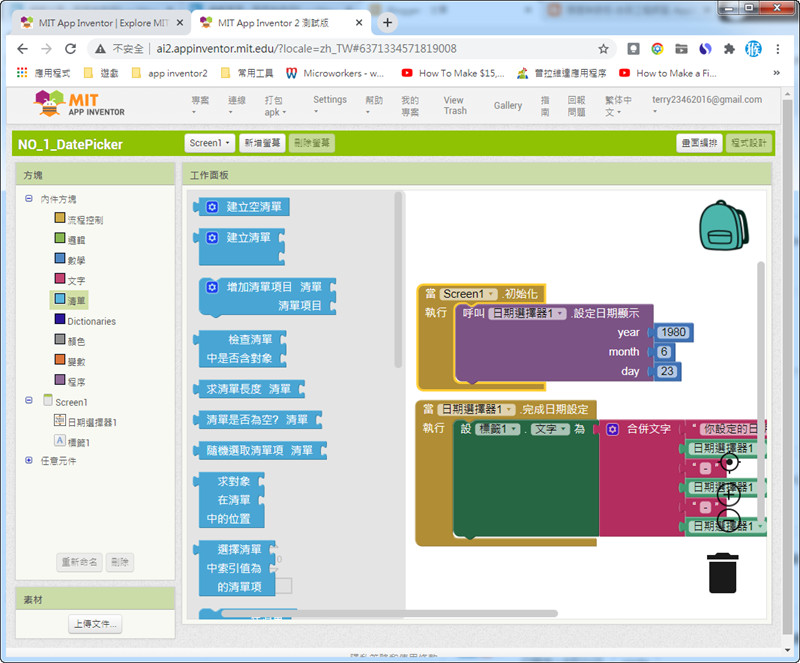This screenshot has width=800, height=663.
Task: Click the flyout vertical scrollbar
Action: [398, 280]
